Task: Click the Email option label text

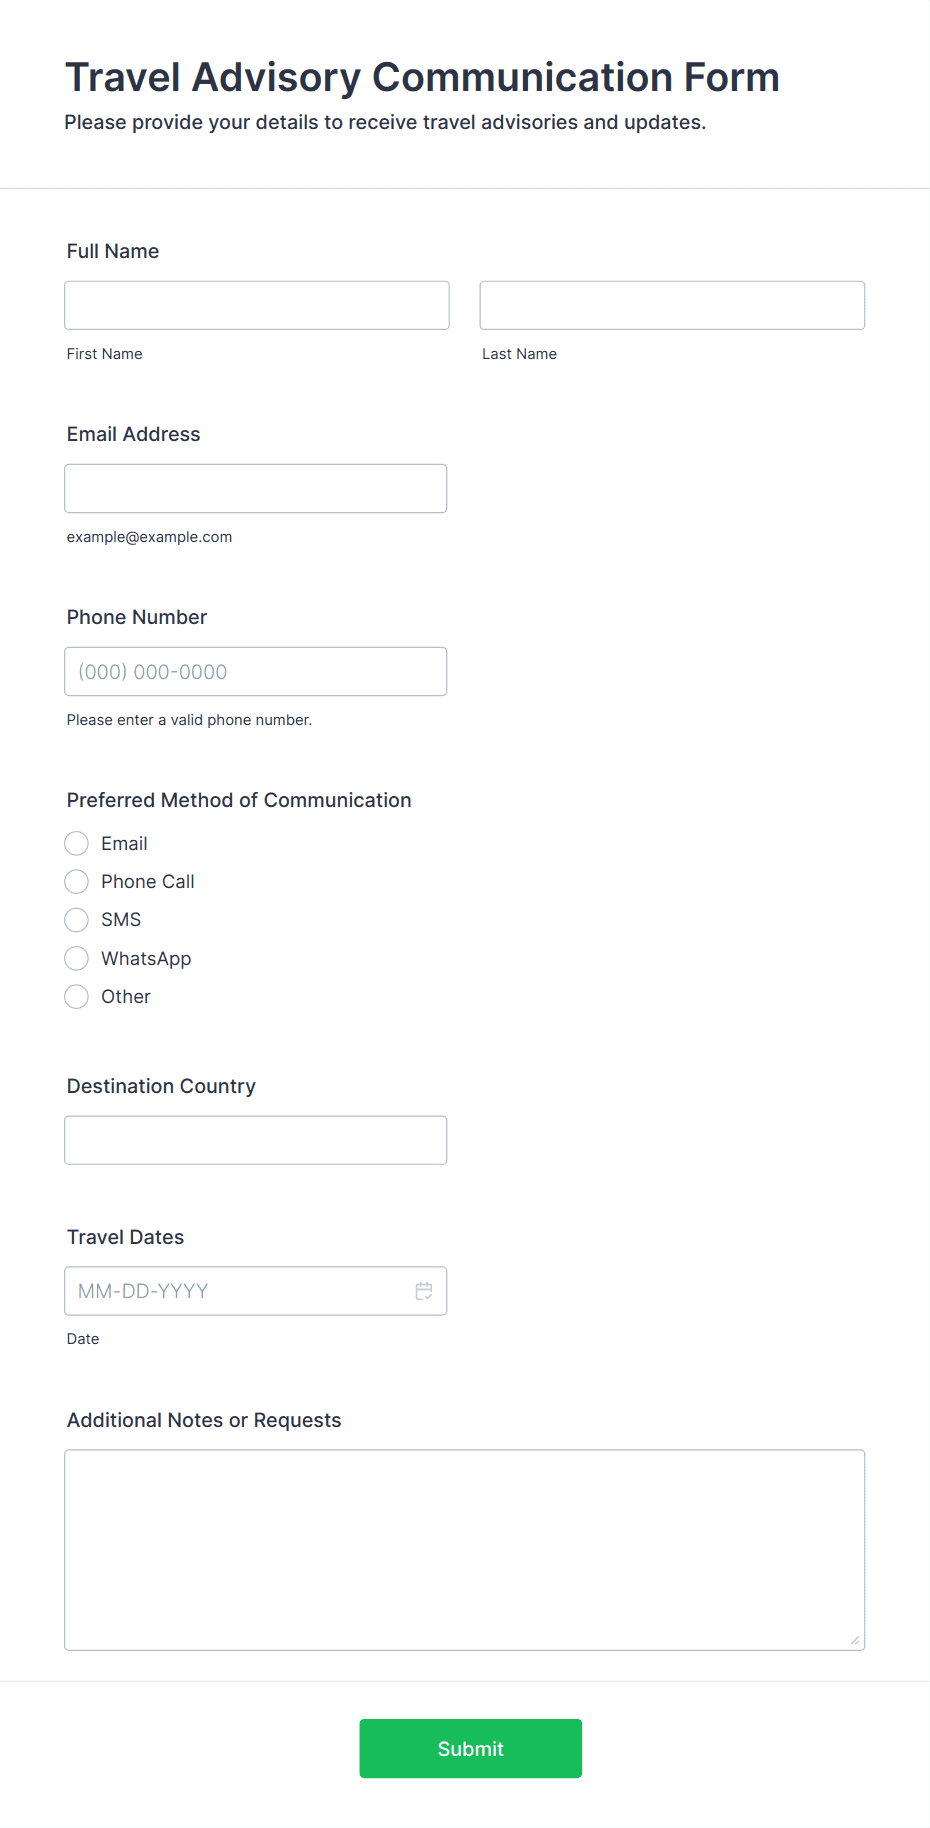Action: (124, 844)
